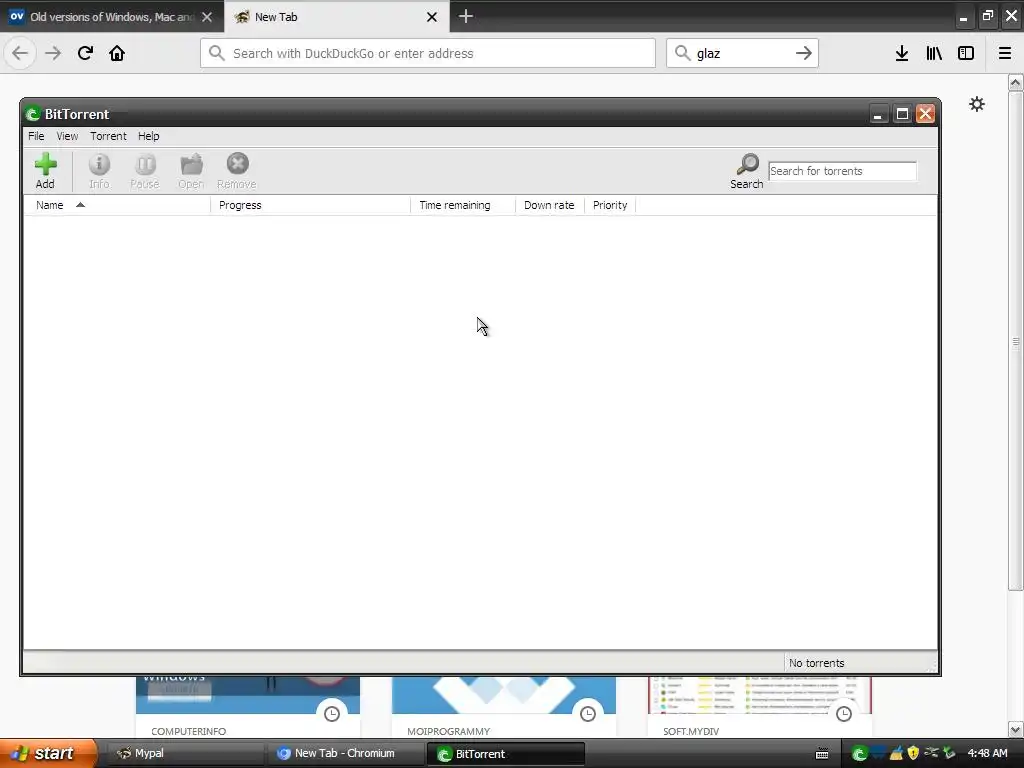This screenshot has height=768, width=1024.
Task: Click the Down rate column header
Action: [549, 205]
